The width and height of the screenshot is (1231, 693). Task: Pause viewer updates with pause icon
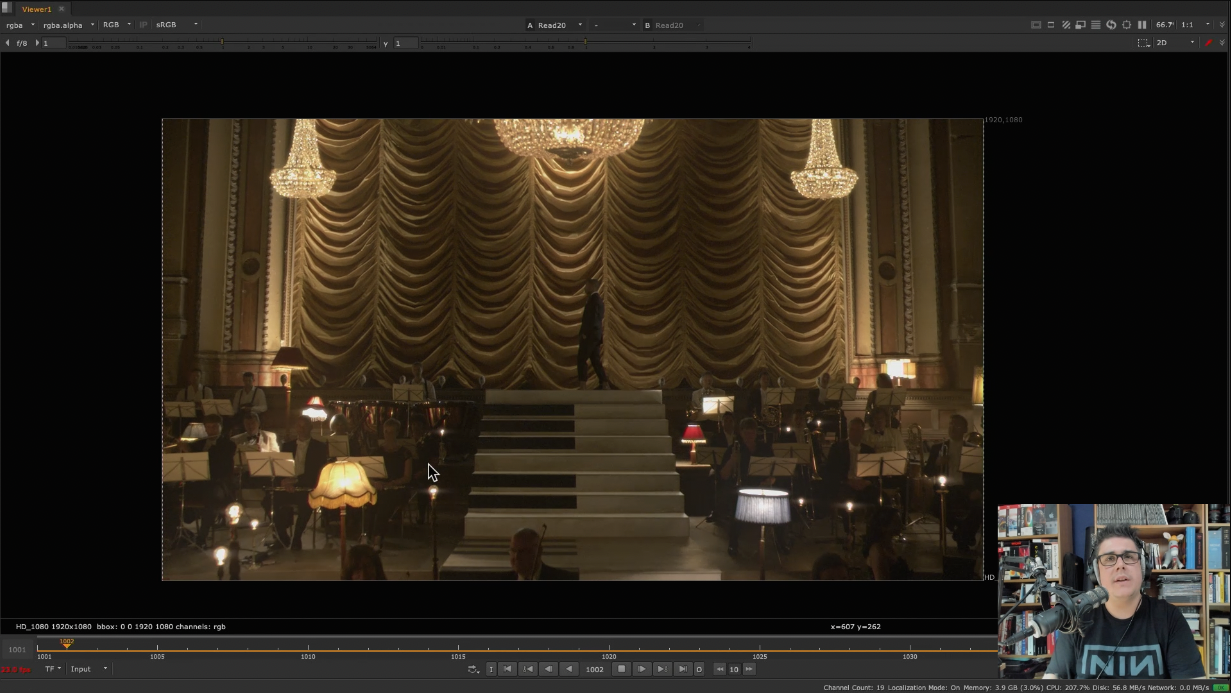[1141, 25]
